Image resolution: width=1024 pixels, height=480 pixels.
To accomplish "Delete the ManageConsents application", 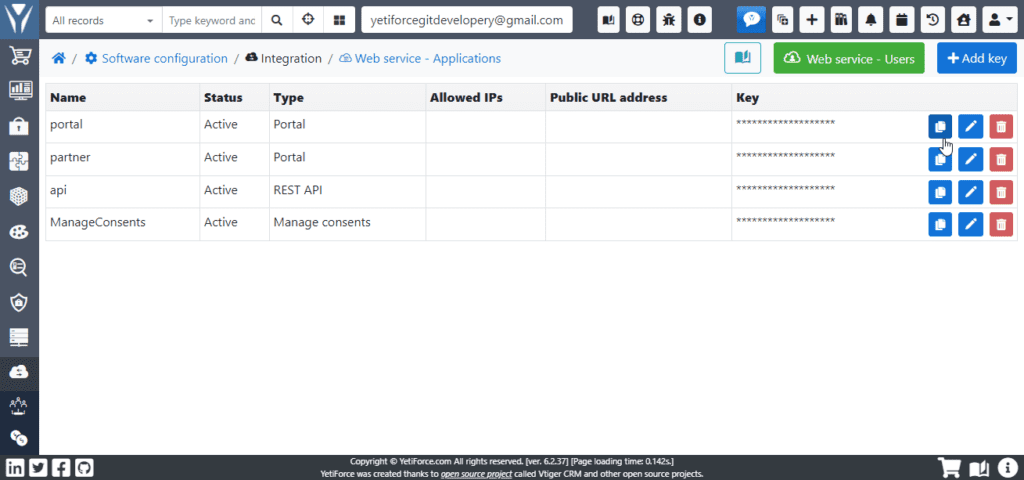I will 1001,225.
